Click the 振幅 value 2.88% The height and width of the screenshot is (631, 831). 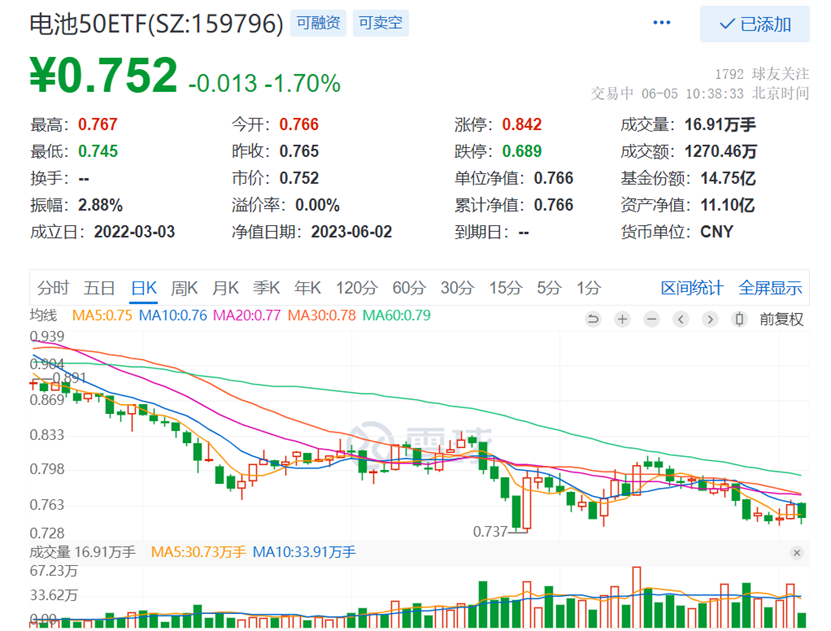100,205
